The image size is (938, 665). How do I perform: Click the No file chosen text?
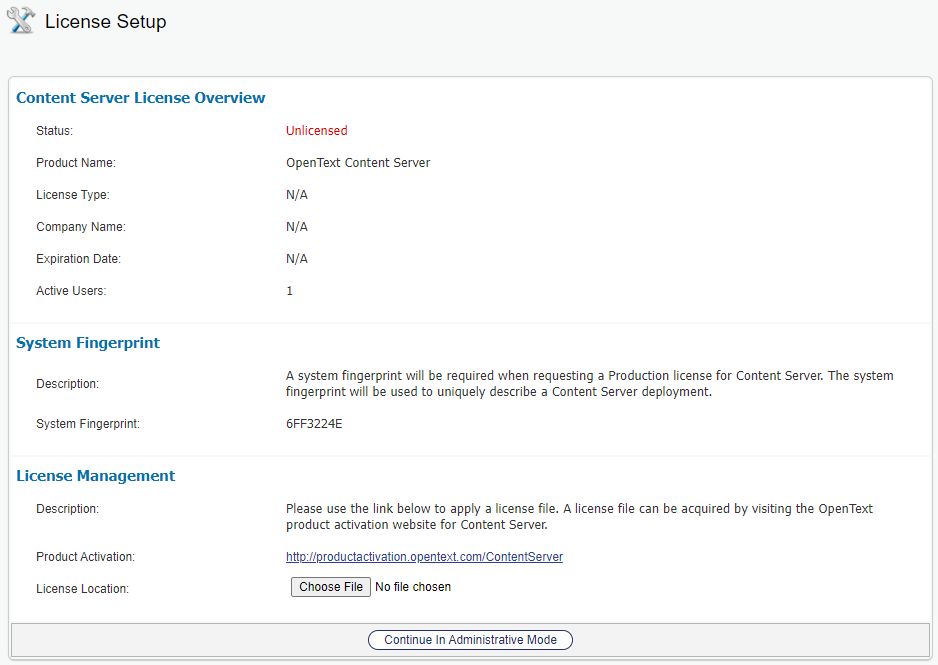point(413,587)
